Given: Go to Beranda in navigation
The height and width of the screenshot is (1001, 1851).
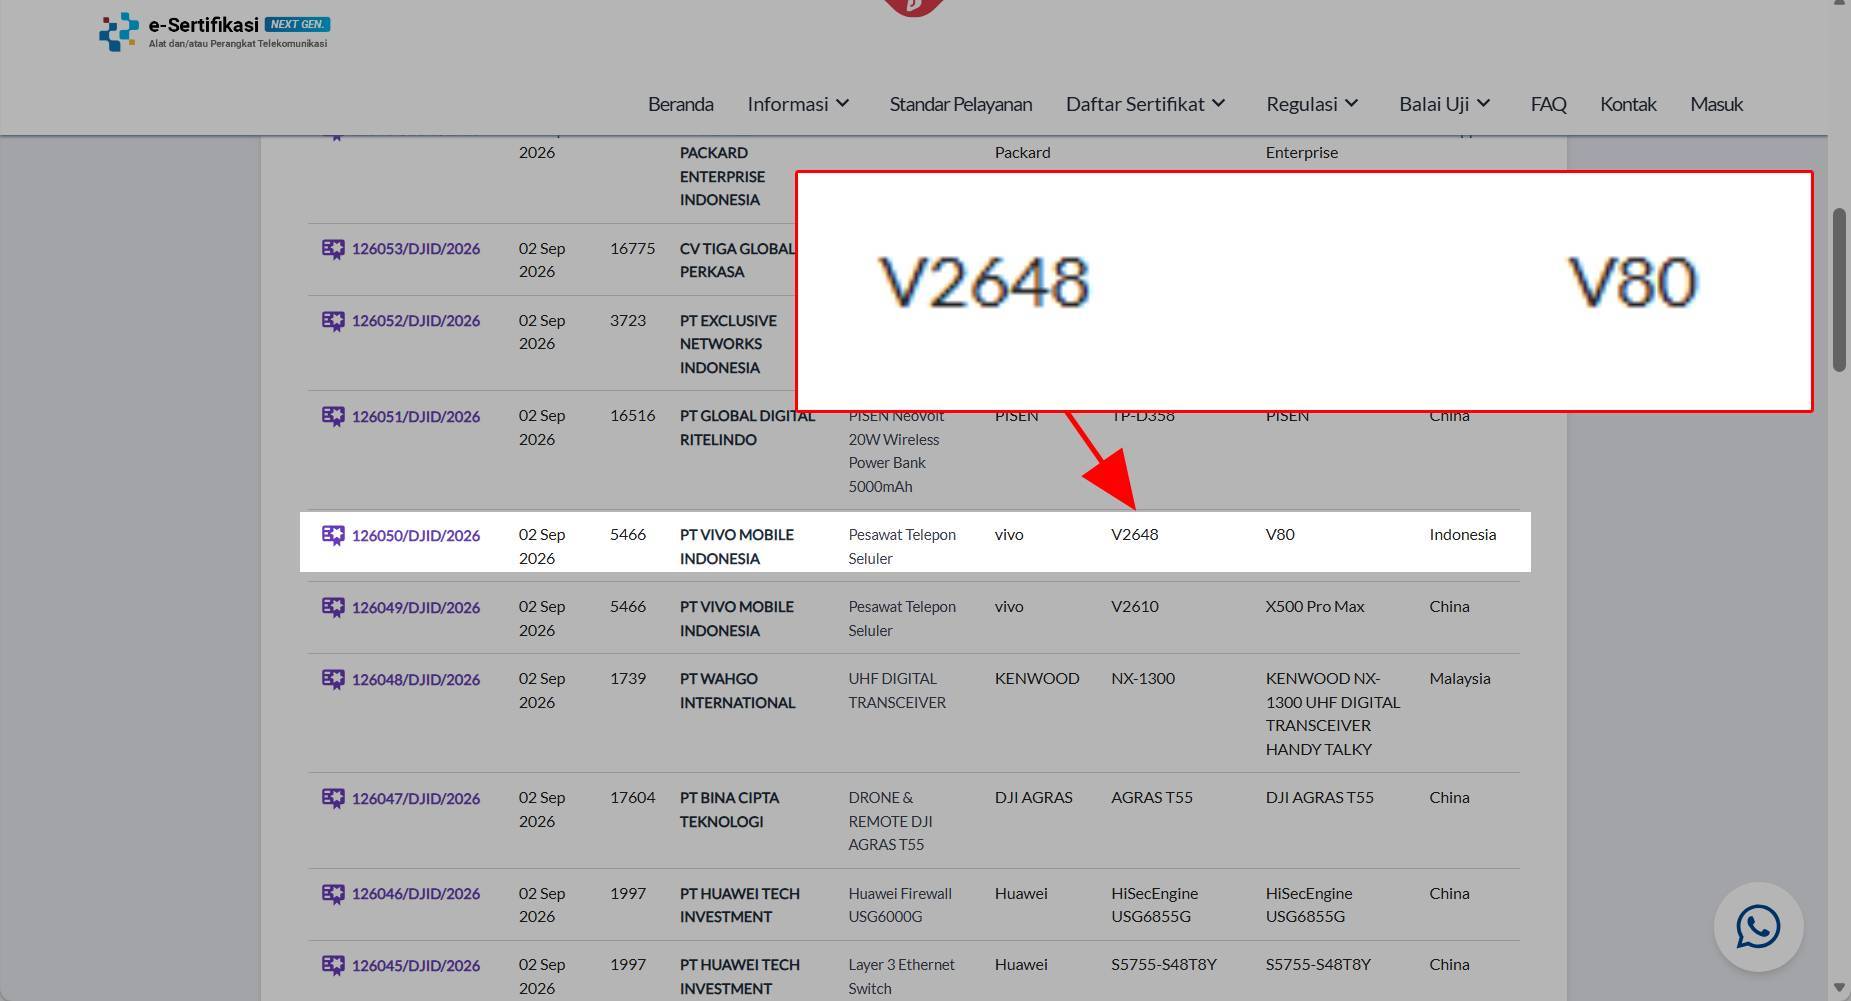Looking at the screenshot, I should click(681, 104).
